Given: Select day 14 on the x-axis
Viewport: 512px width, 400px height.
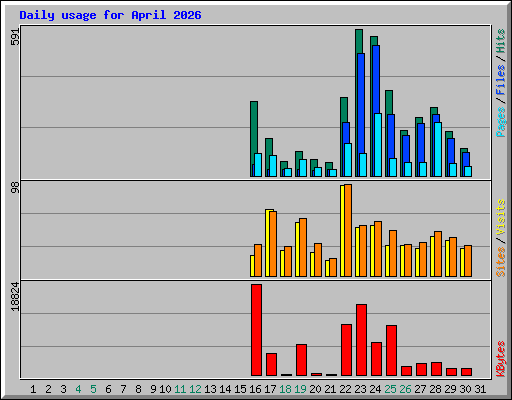Looking at the screenshot, I should (225, 389).
